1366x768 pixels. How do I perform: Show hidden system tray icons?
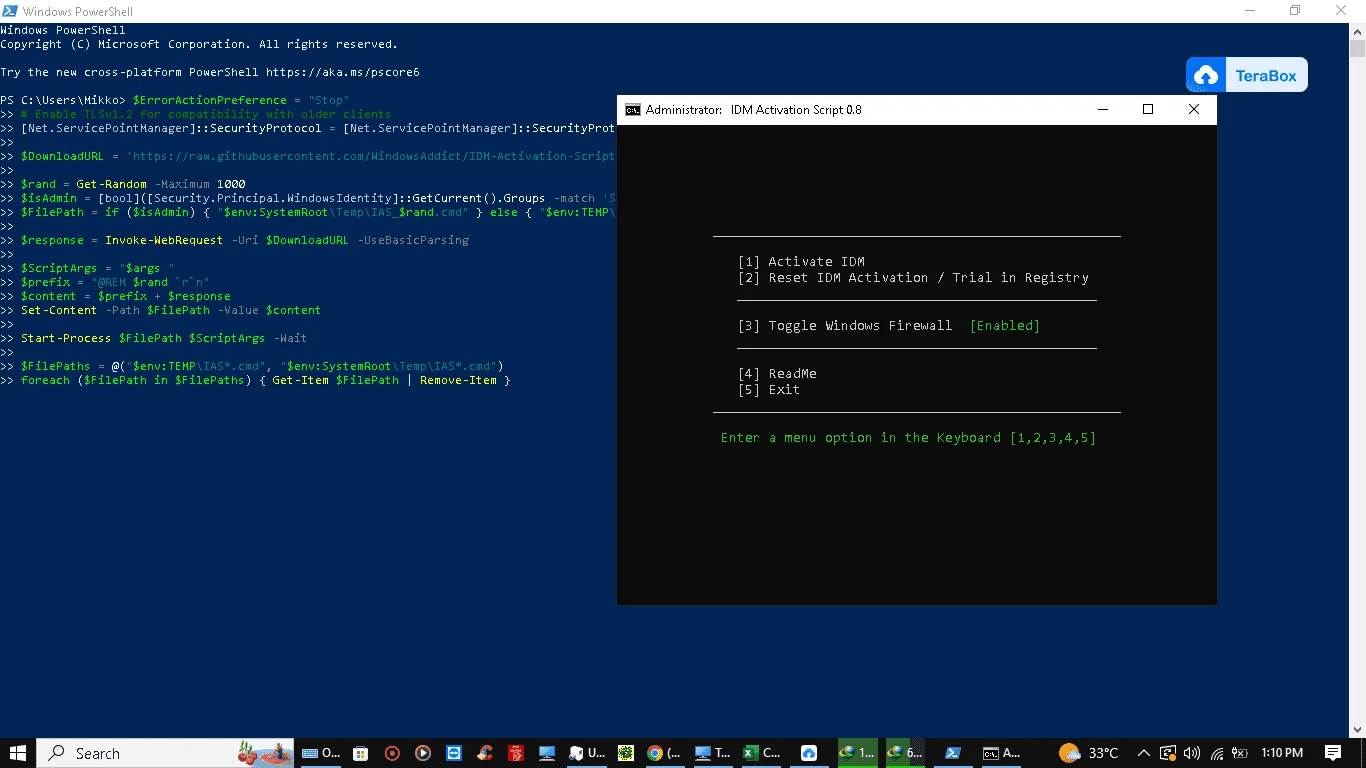[x=1144, y=753]
